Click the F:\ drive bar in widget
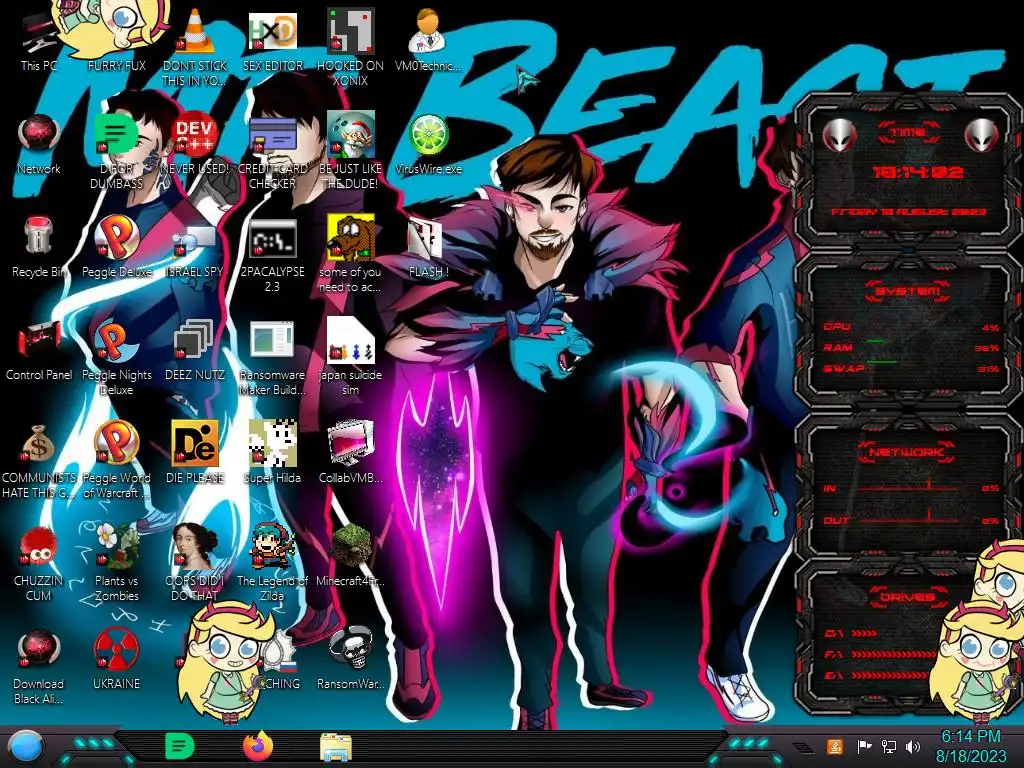The width and height of the screenshot is (1024, 768). pyautogui.click(x=878, y=654)
